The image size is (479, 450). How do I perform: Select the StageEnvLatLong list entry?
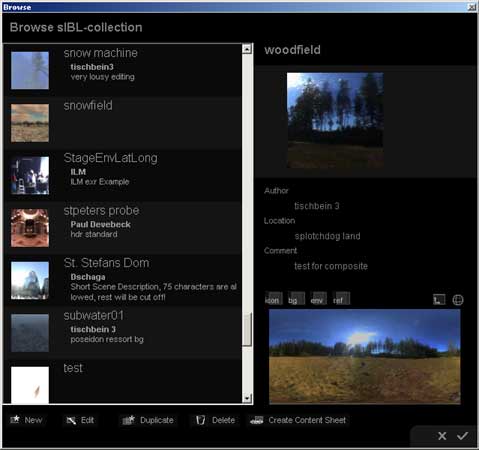pyautogui.click(x=123, y=175)
